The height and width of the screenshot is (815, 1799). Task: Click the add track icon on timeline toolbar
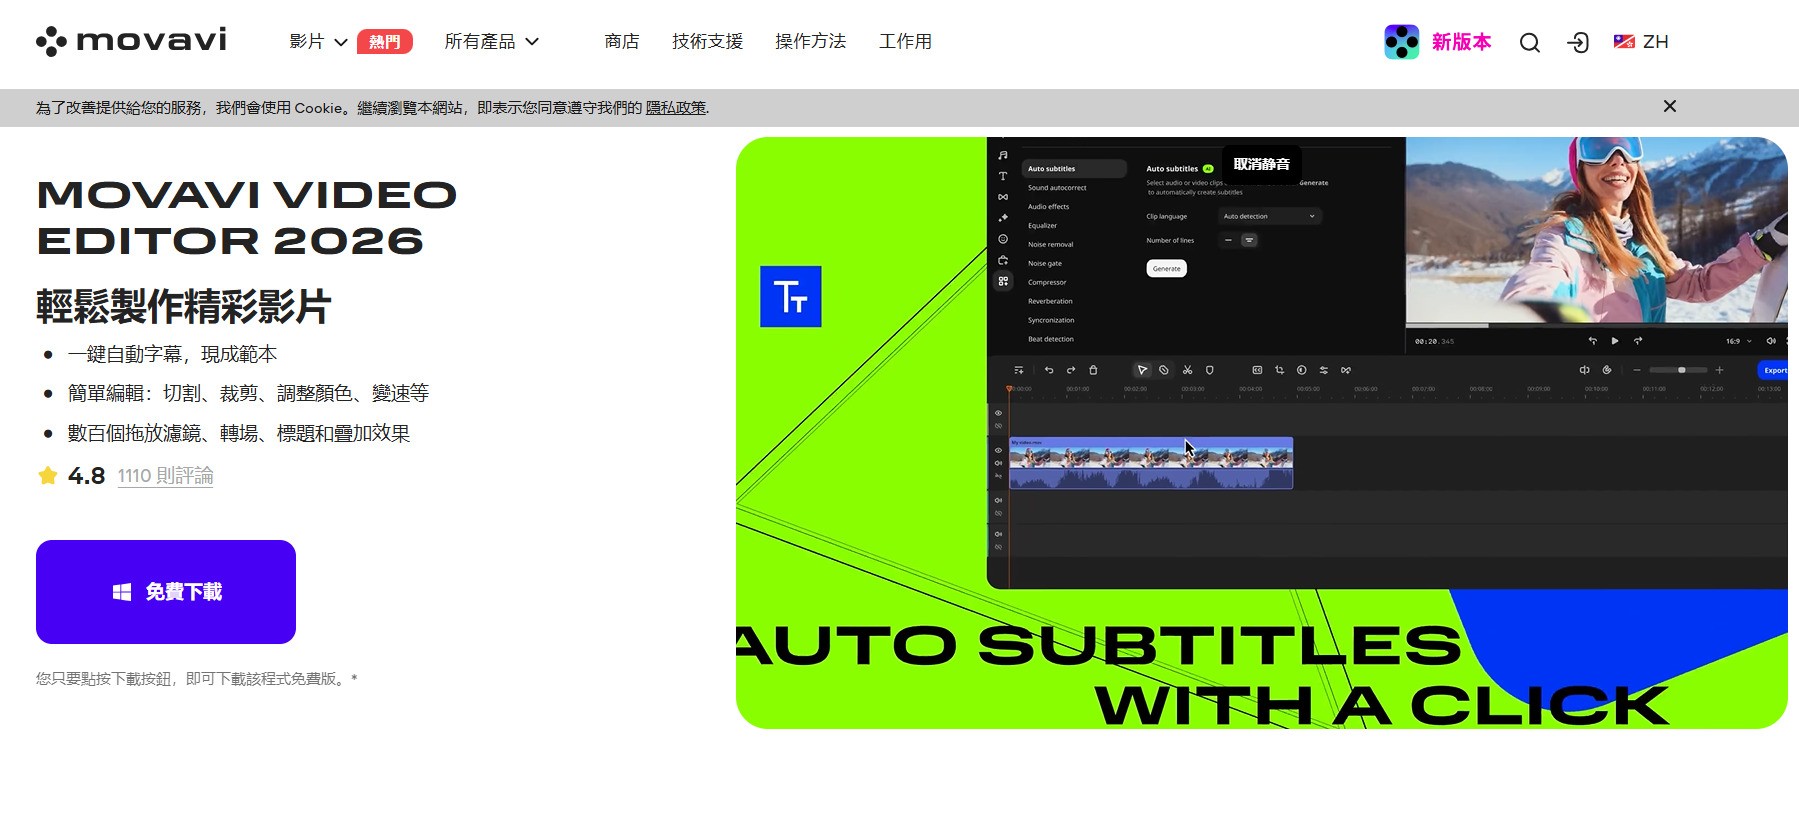[1019, 370]
